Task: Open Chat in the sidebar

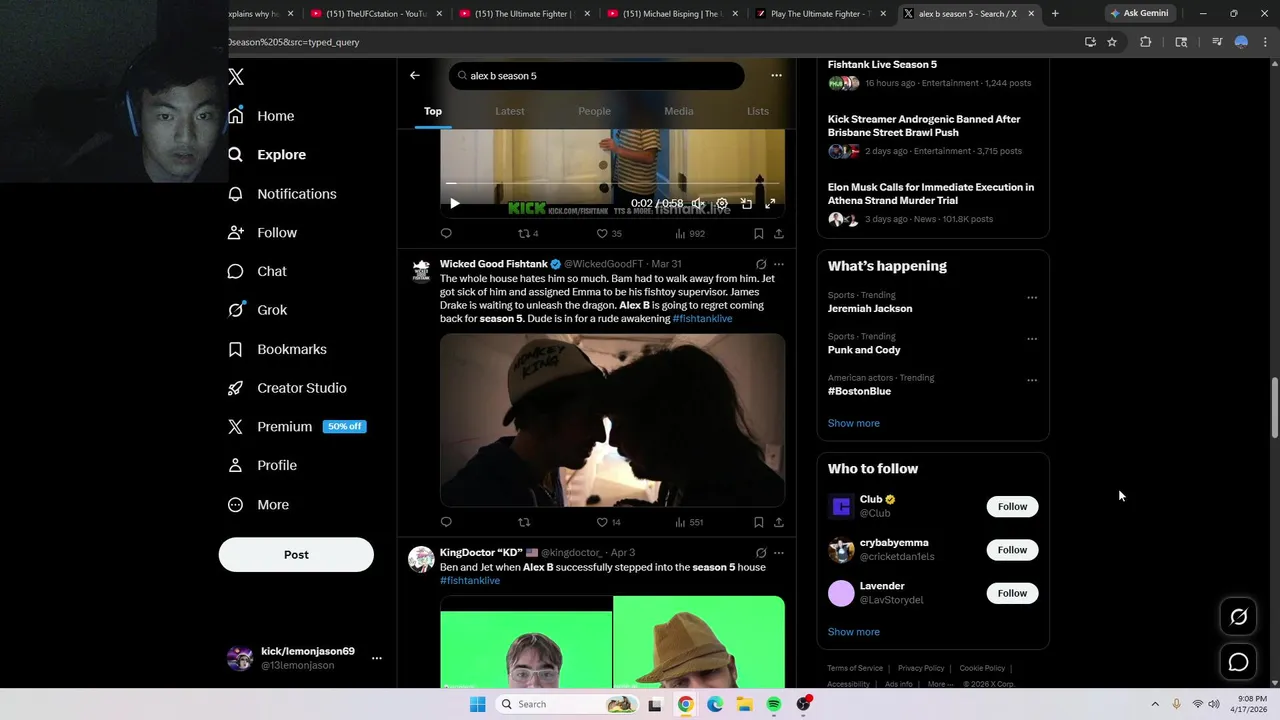Action: click(x=257, y=271)
